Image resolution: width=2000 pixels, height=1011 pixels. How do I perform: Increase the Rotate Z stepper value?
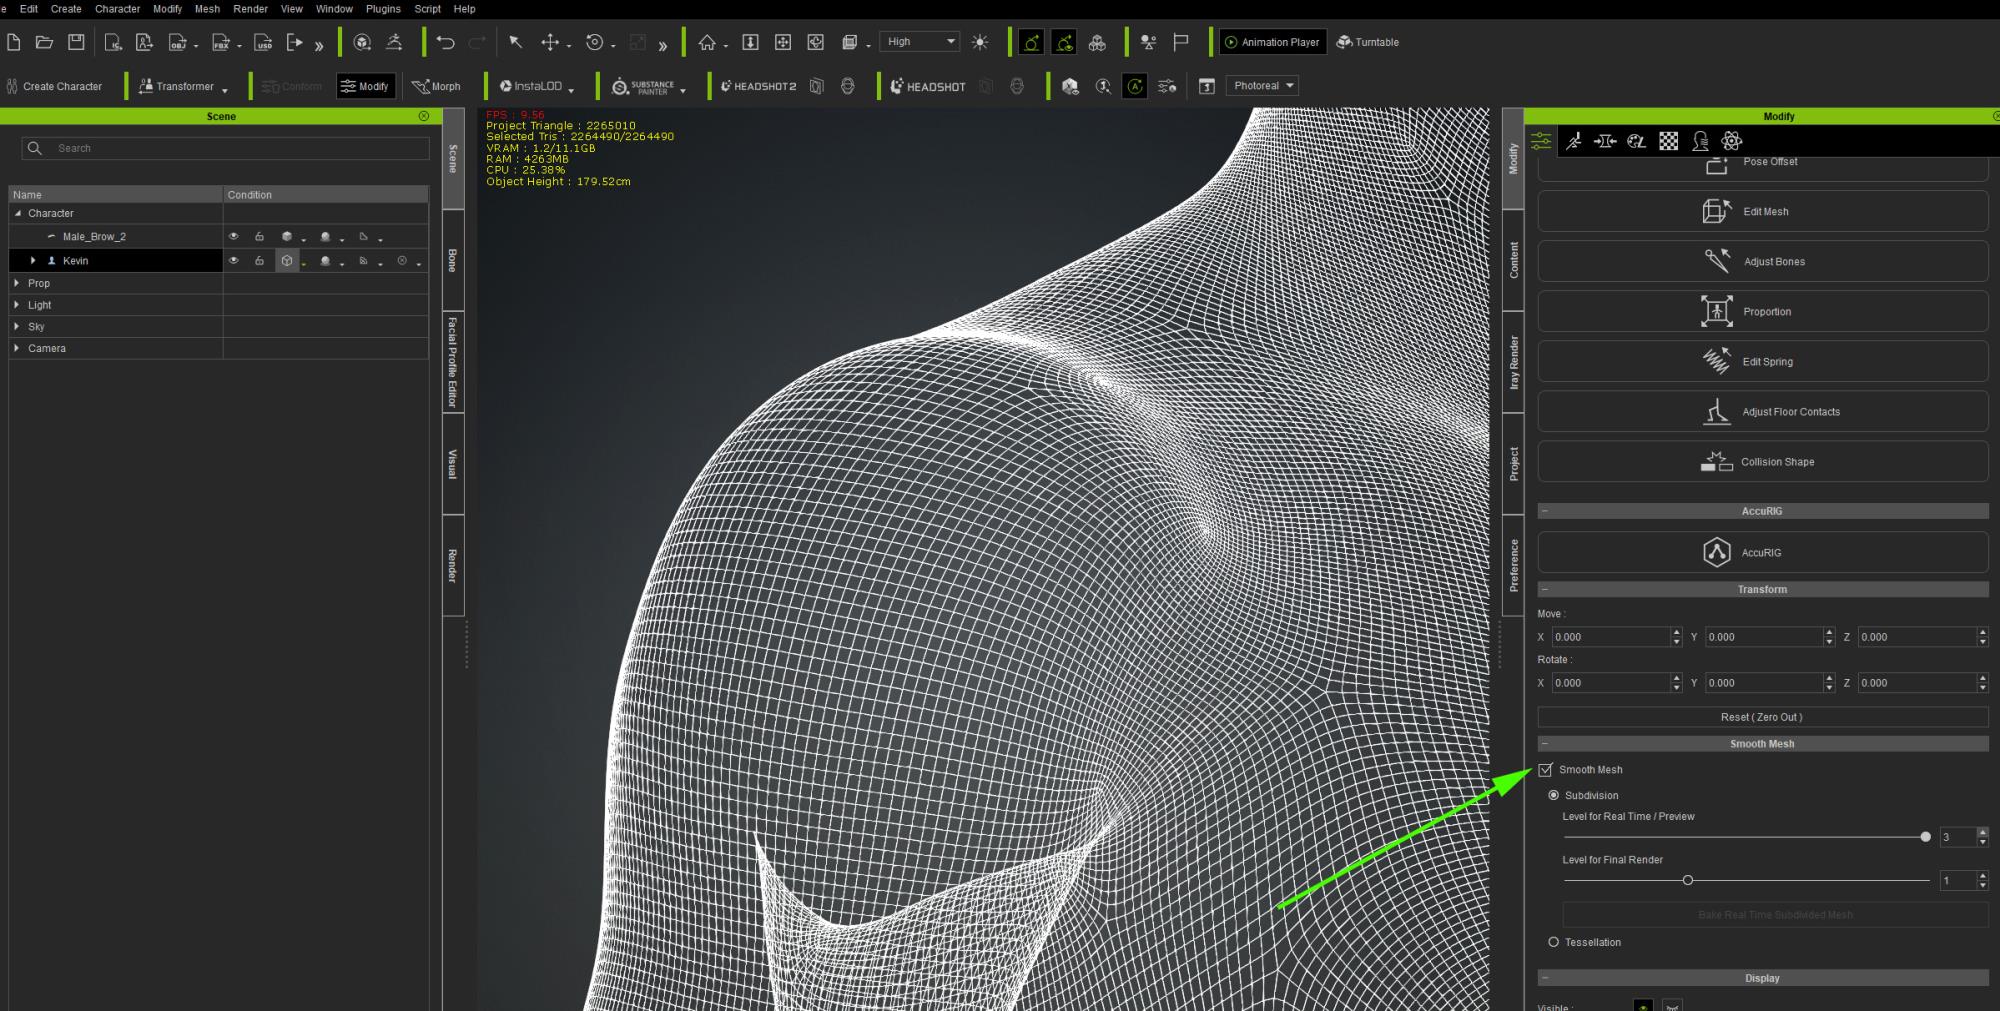(1982, 678)
